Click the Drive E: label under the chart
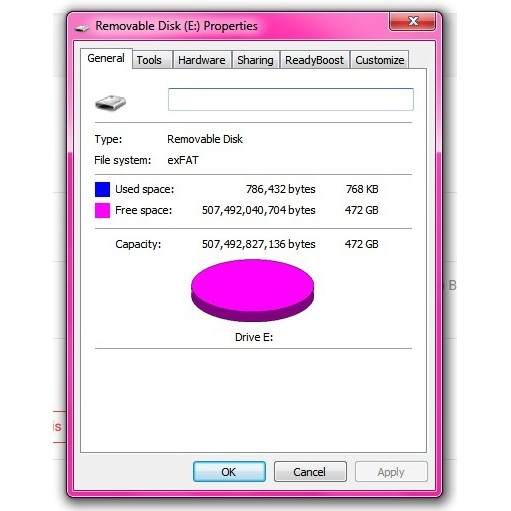This screenshot has width=511, height=511. pyautogui.click(x=254, y=337)
